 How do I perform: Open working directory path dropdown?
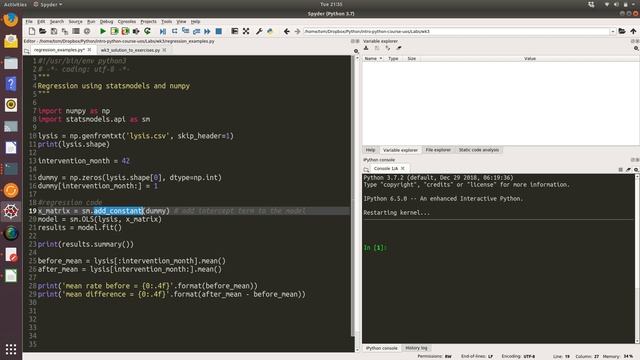(x=613, y=31)
